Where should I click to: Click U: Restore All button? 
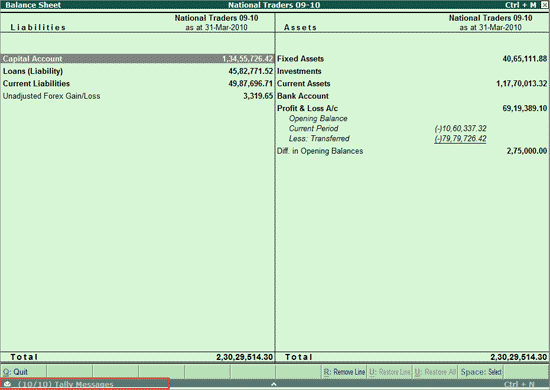pos(435,372)
